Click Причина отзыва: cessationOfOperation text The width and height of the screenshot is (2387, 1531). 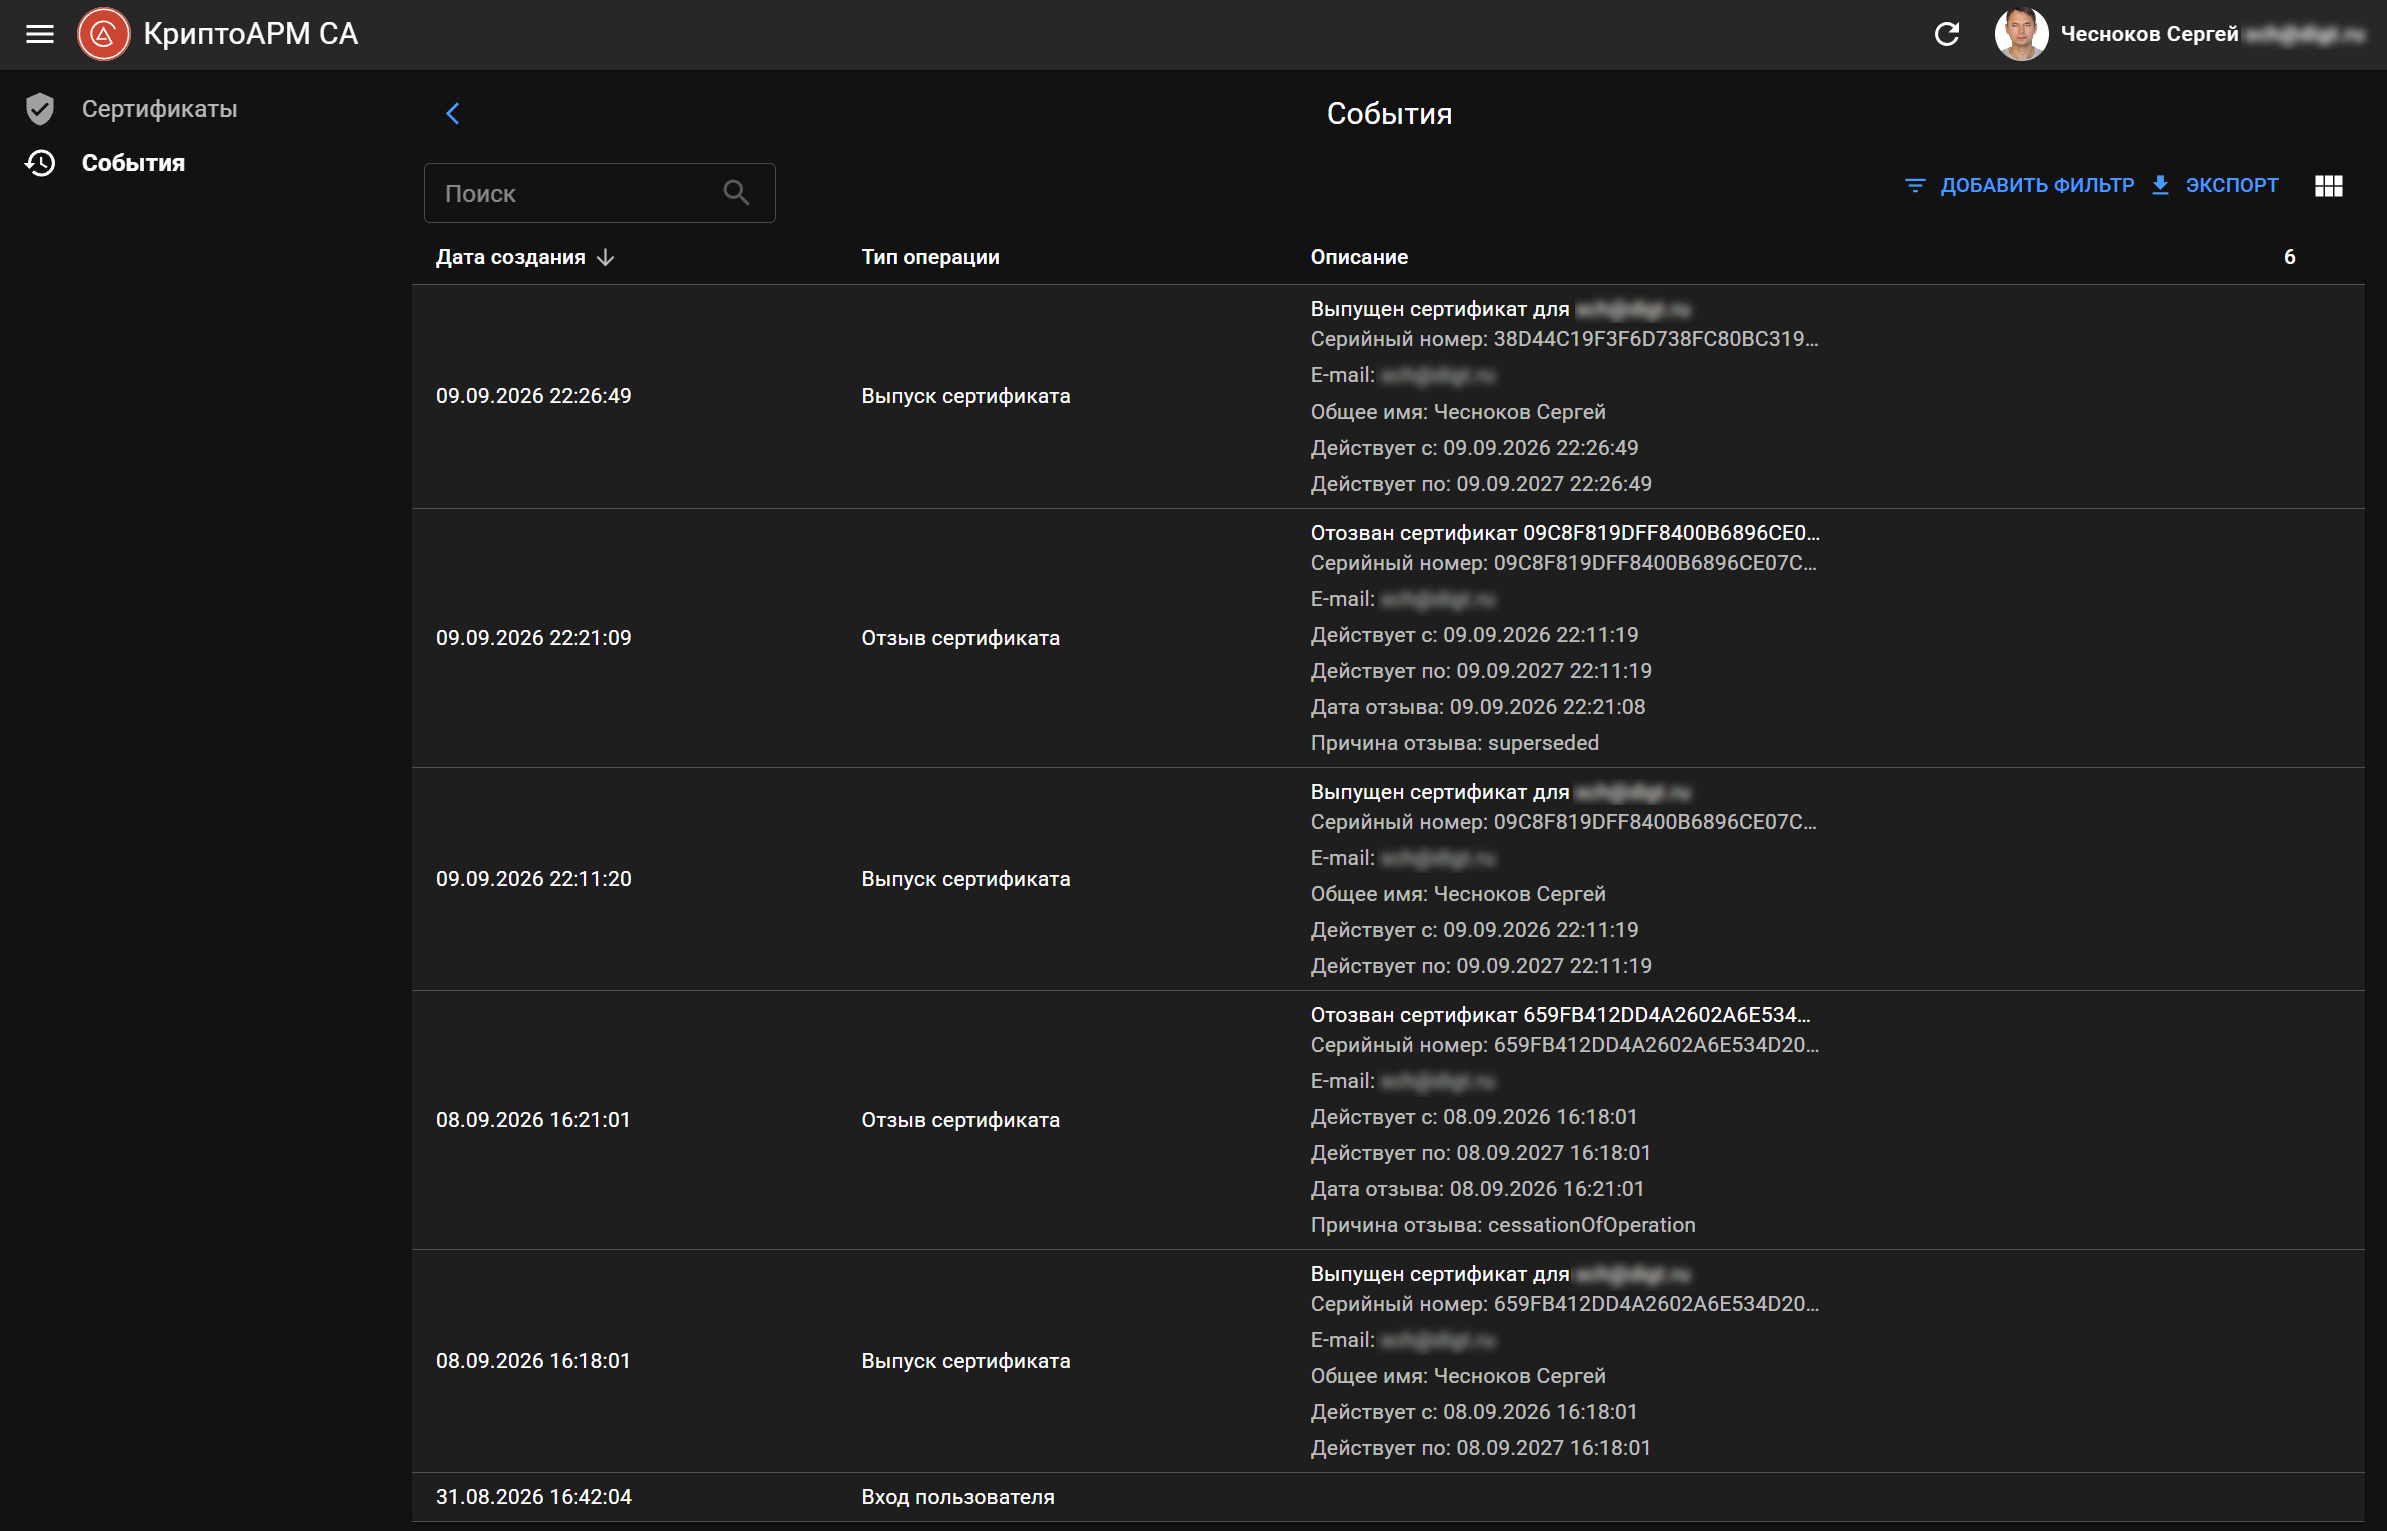click(x=1502, y=1225)
